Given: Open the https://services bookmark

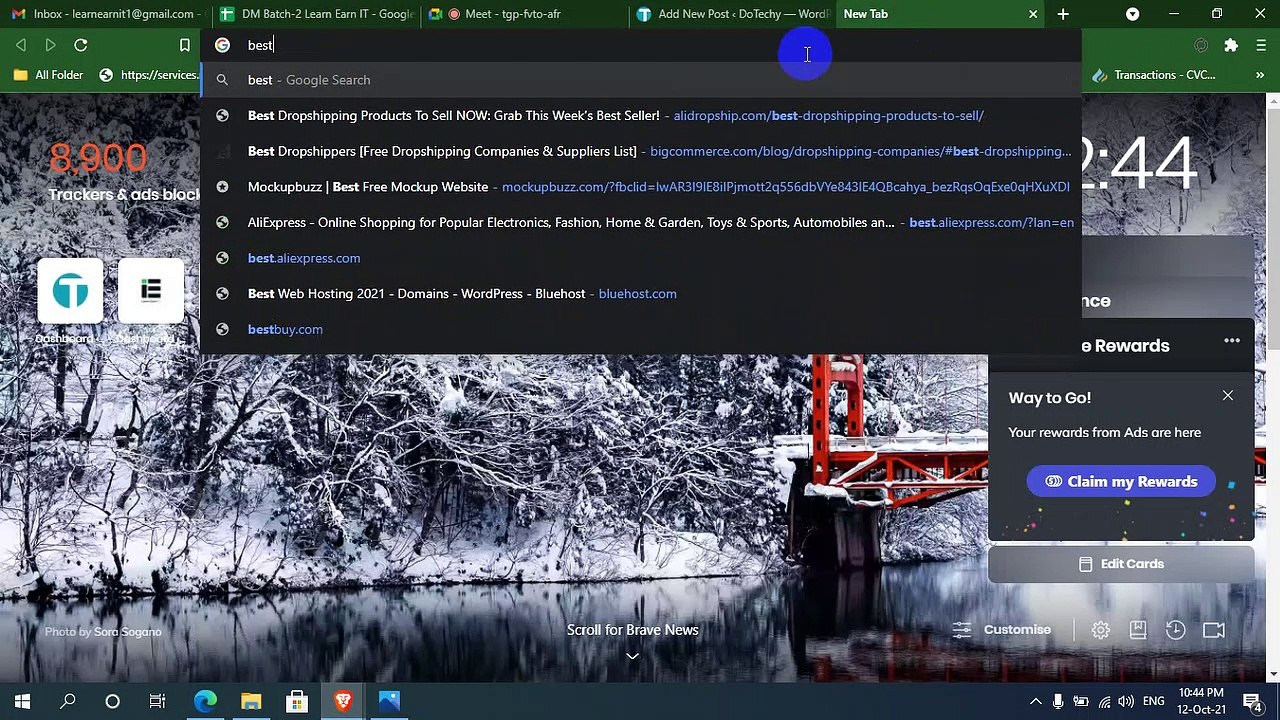Looking at the screenshot, I should pos(148,75).
